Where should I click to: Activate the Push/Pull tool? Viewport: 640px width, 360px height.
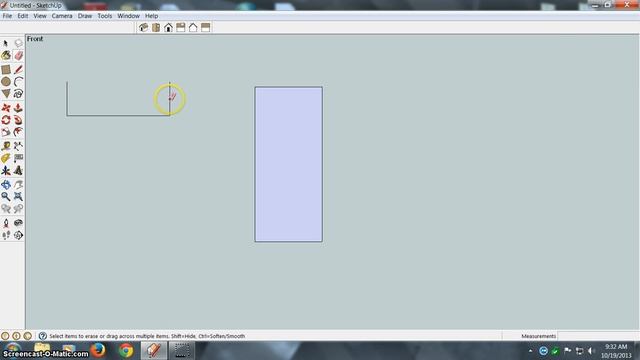(18, 108)
